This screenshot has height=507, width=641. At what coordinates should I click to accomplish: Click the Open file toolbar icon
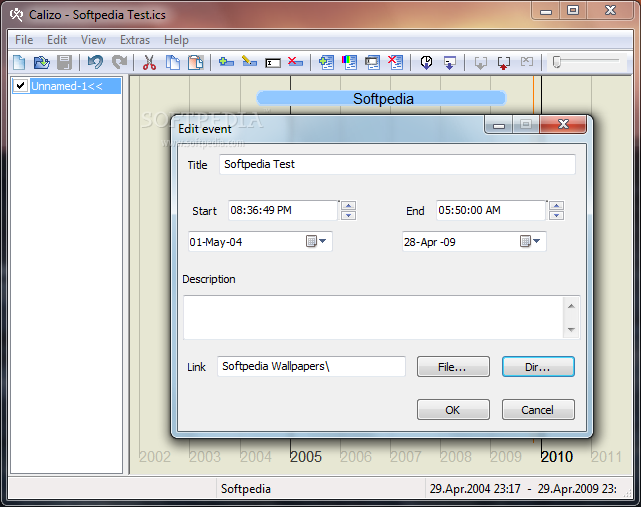point(41,63)
